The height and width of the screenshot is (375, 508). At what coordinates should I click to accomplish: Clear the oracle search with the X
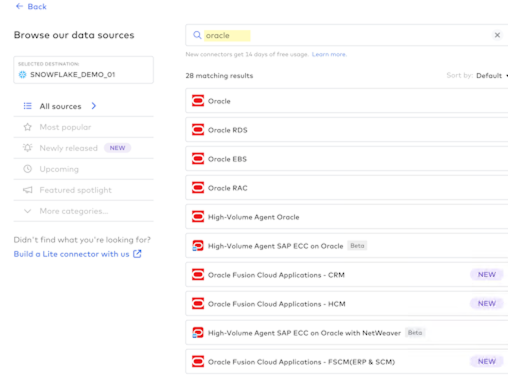point(497,35)
